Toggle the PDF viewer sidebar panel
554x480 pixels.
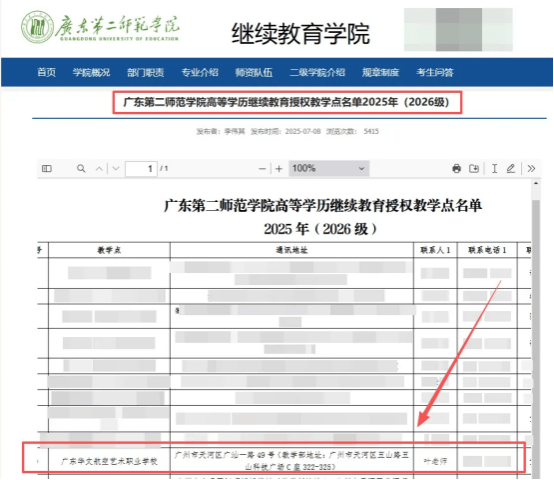point(47,168)
